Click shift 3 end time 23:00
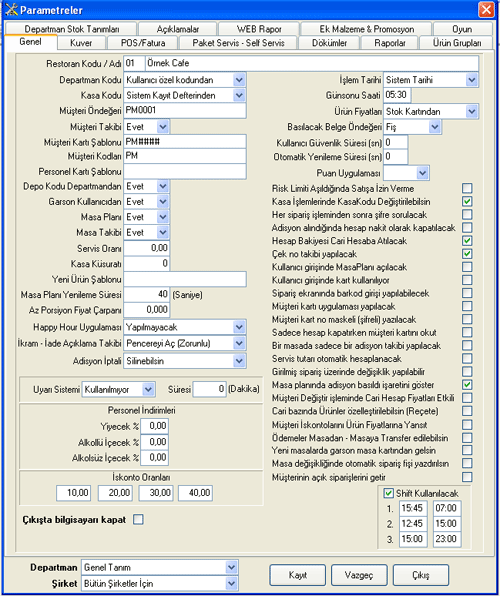 447,539
